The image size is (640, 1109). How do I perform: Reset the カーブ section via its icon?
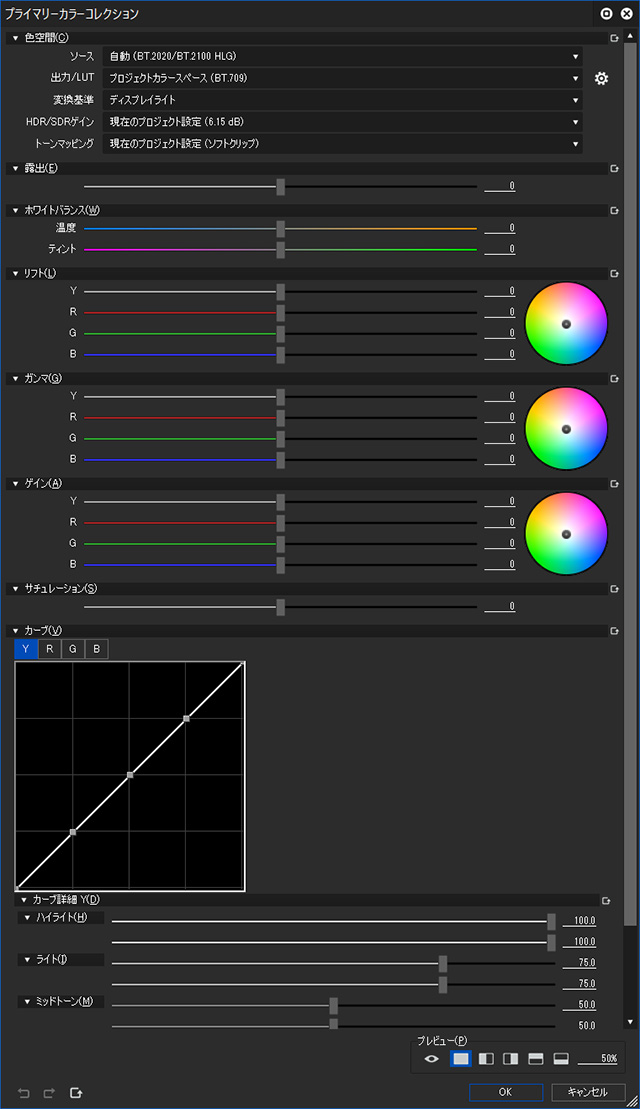click(x=615, y=631)
